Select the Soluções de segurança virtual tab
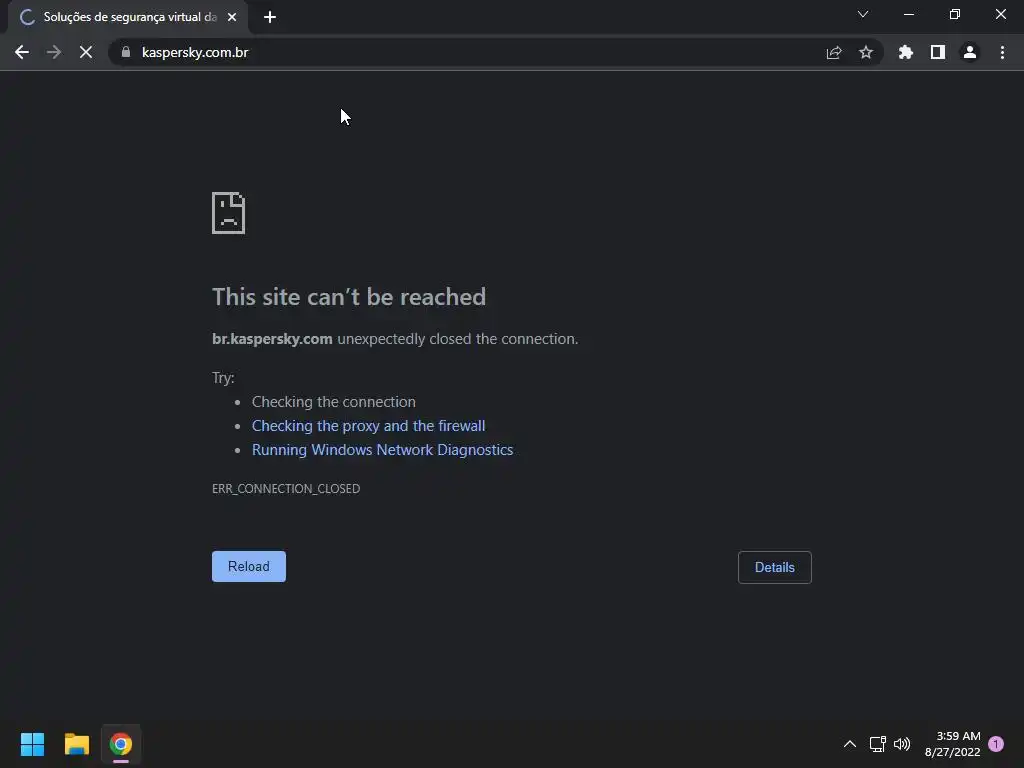The width and height of the screenshot is (1024, 768). pos(129,17)
